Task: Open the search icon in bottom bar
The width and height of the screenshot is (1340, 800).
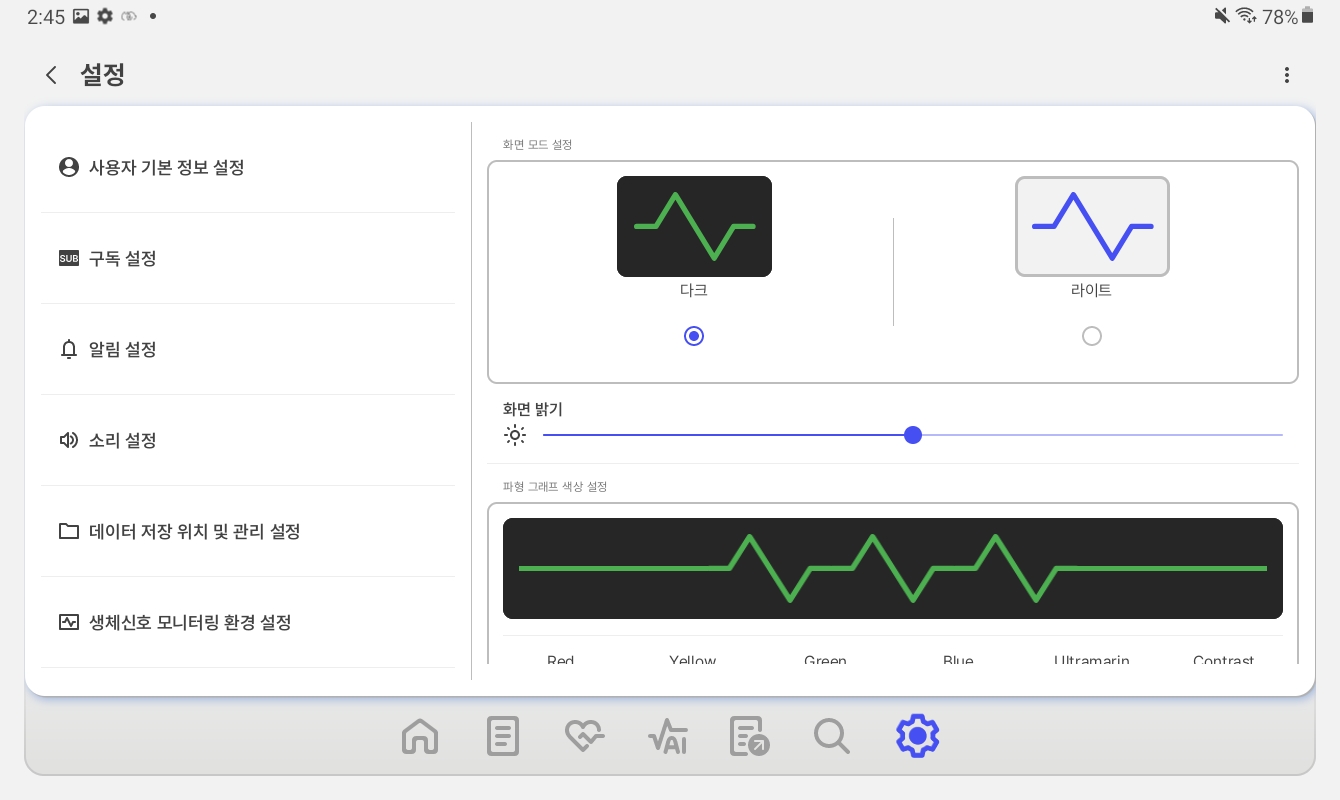Action: tap(832, 736)
